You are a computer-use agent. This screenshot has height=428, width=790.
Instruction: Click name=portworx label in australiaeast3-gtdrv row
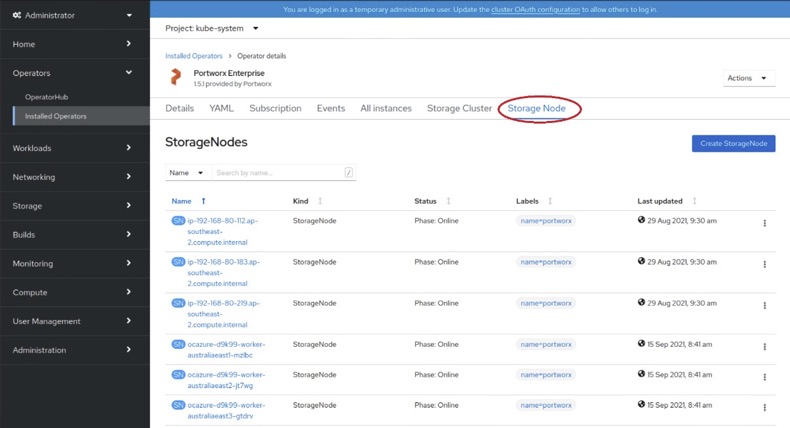546,405
